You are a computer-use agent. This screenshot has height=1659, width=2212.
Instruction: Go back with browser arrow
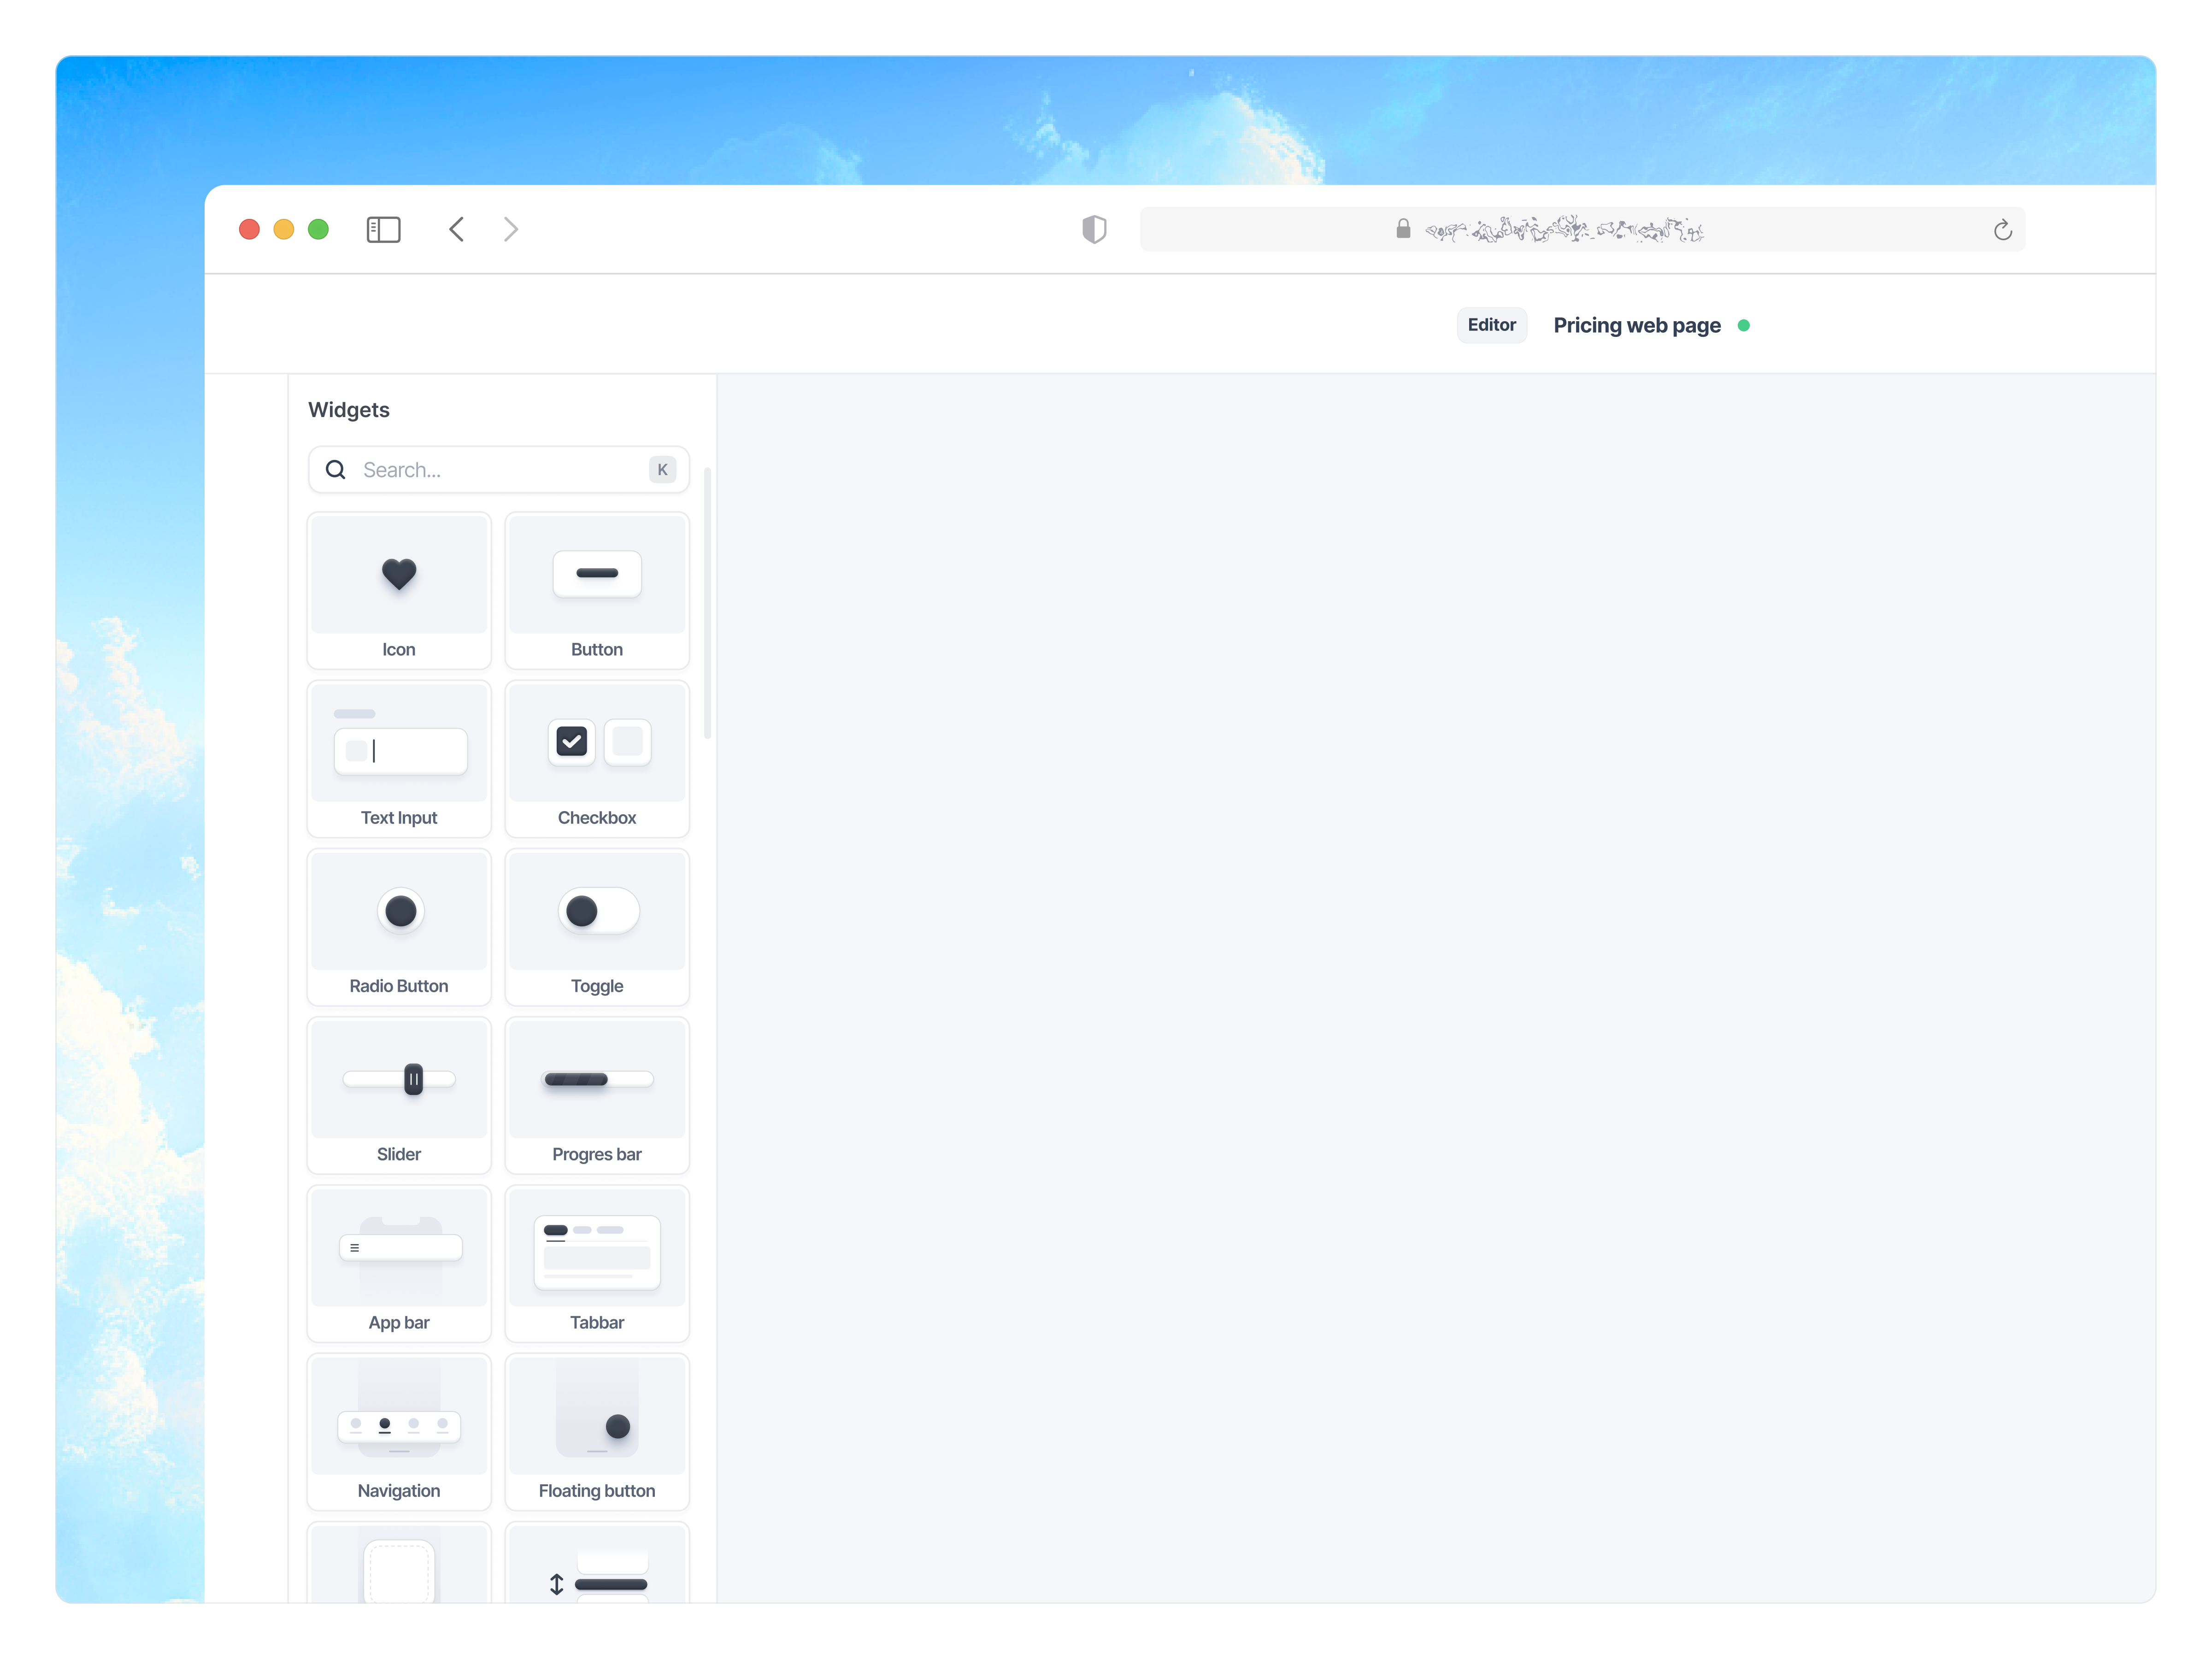456,229
